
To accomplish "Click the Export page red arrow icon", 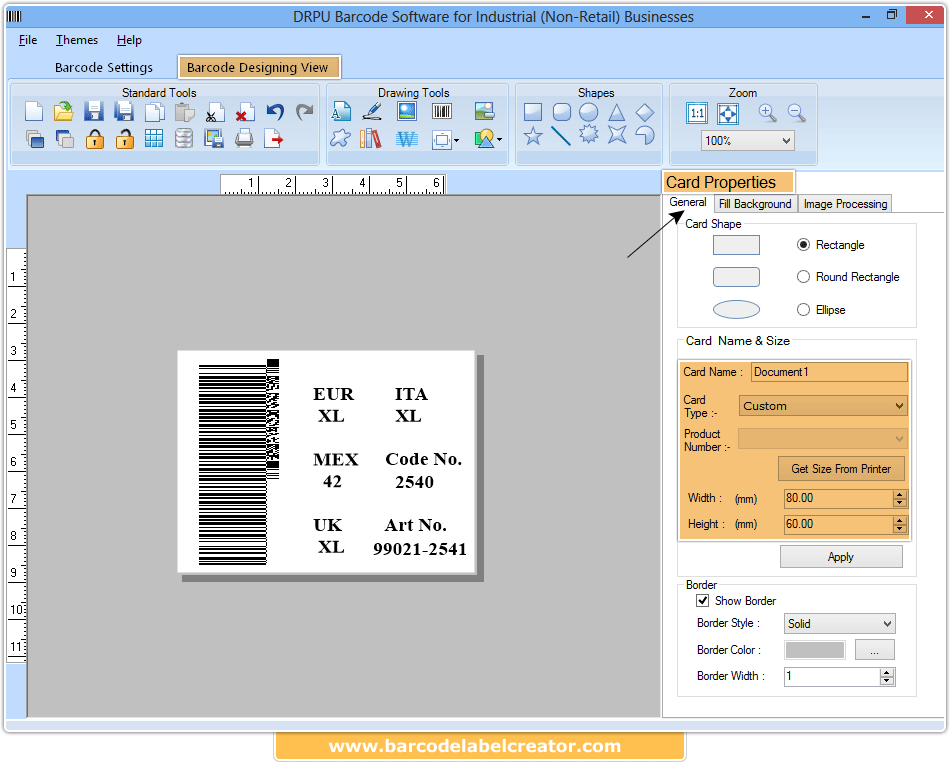I will pyautogui.click(x=274, y=139).
